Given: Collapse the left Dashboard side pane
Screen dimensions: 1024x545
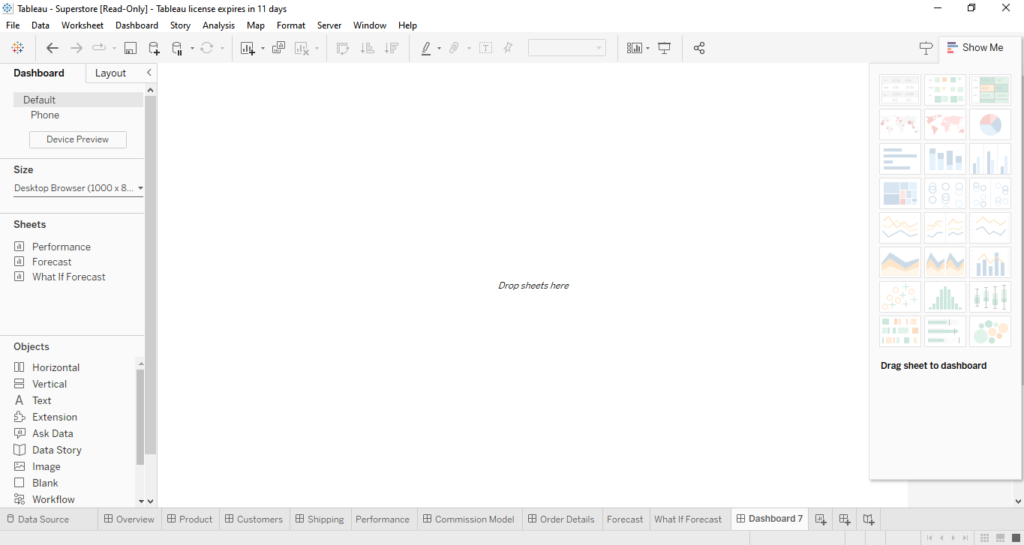Looking at the screenshot, I should [x=149, y=73].
